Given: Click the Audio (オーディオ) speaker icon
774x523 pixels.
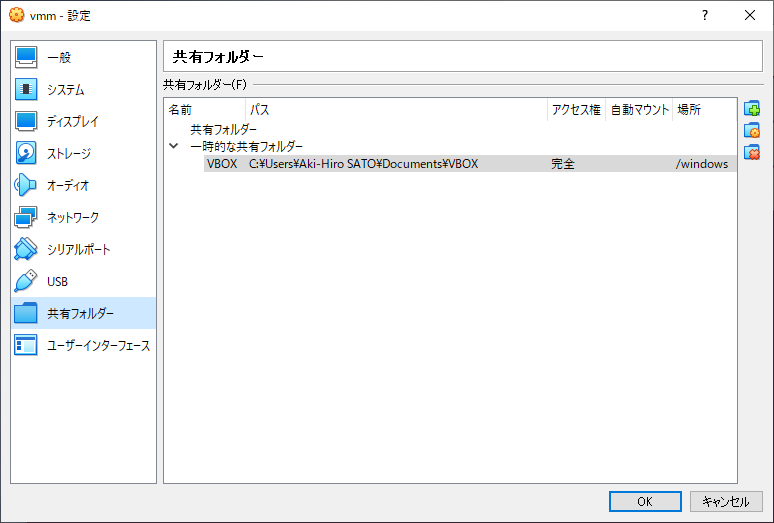Looking at the screenshot, I should coord(26,186).
